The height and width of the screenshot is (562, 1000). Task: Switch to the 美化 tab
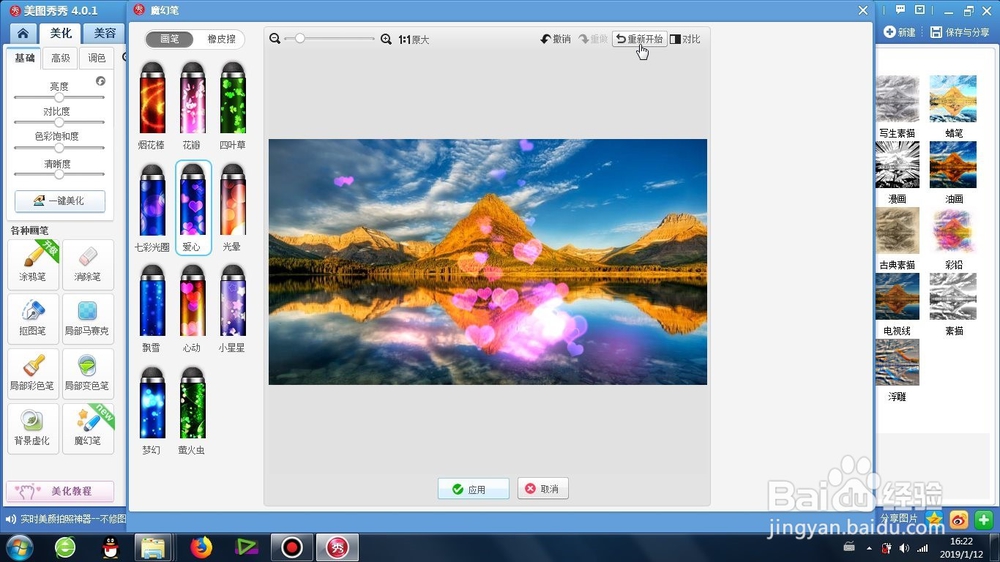click(x=61, y=33)
